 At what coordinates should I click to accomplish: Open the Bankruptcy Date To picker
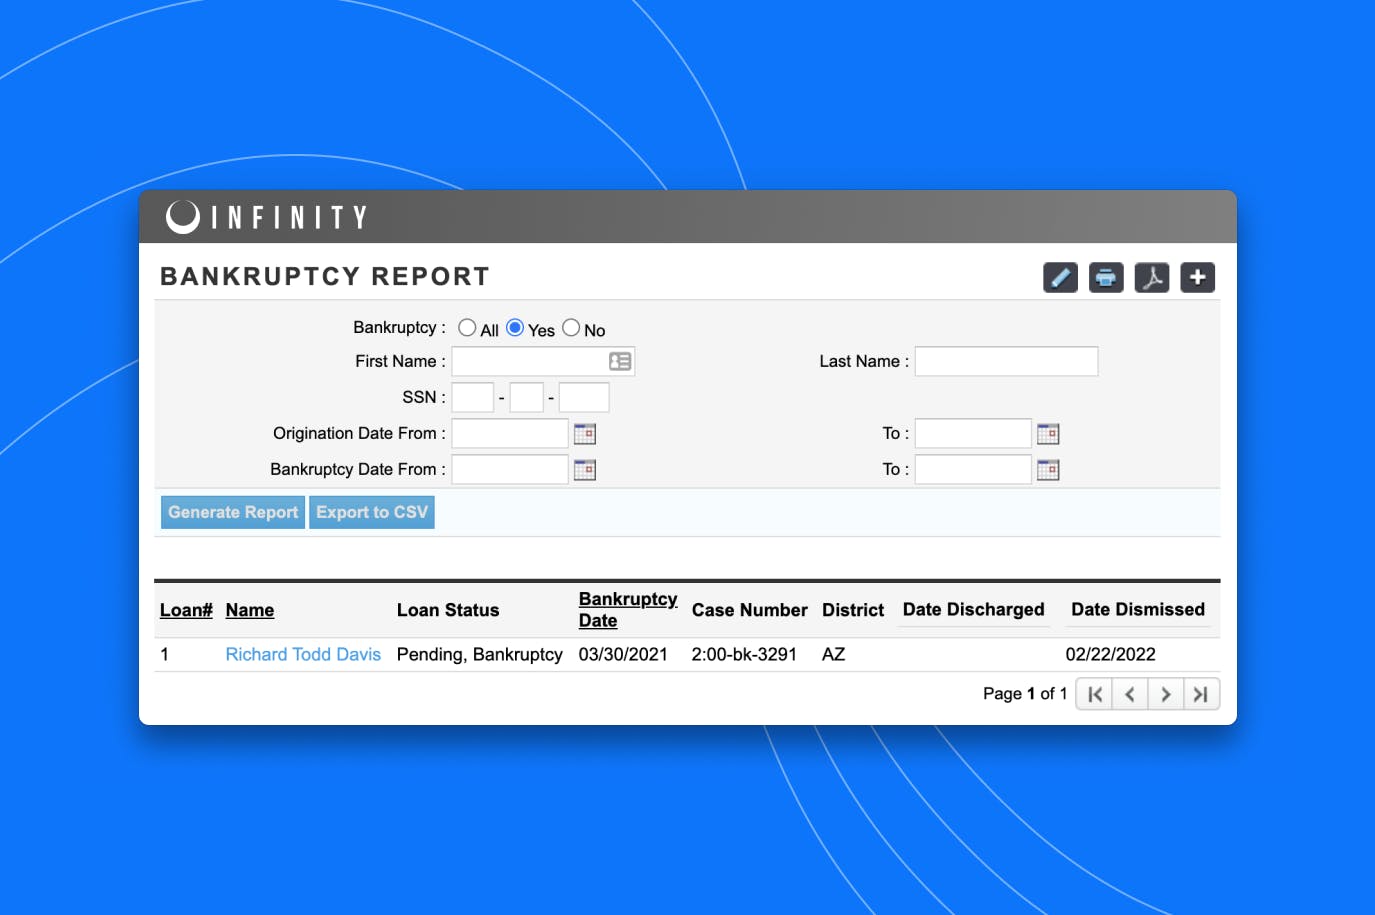tap(1048, 469)
